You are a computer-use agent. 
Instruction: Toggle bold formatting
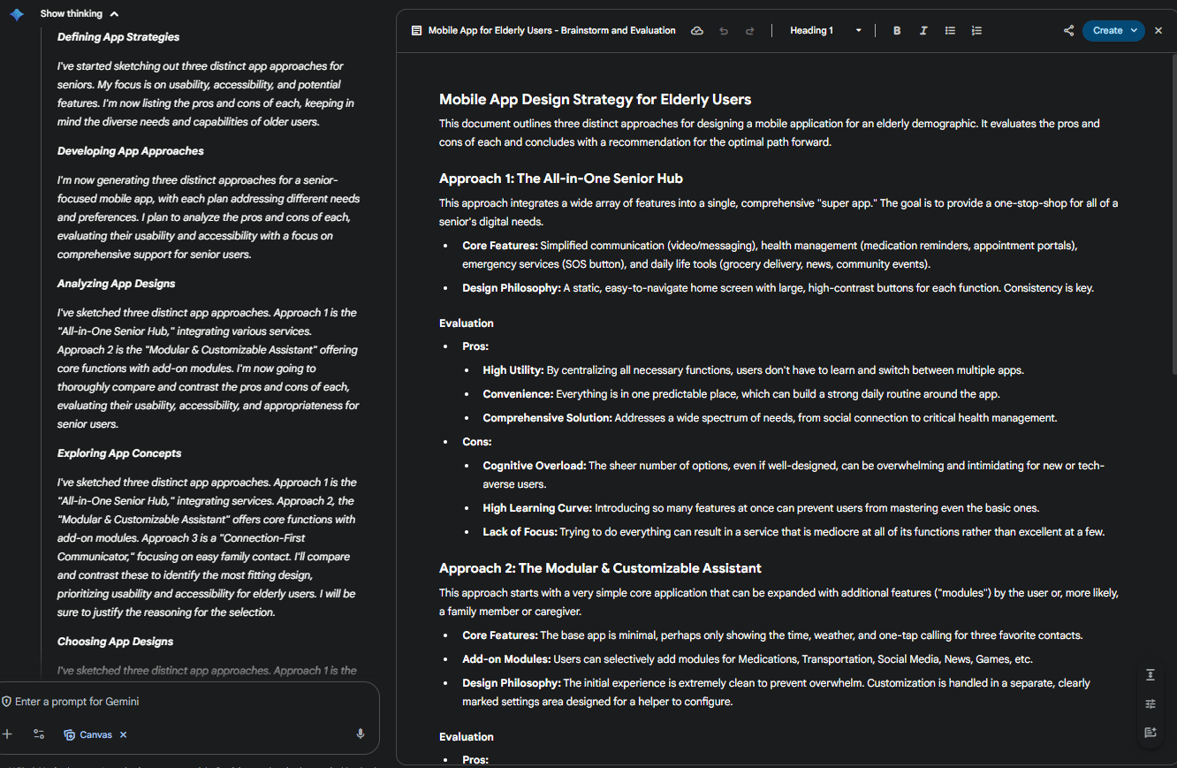tap(896, 31)
